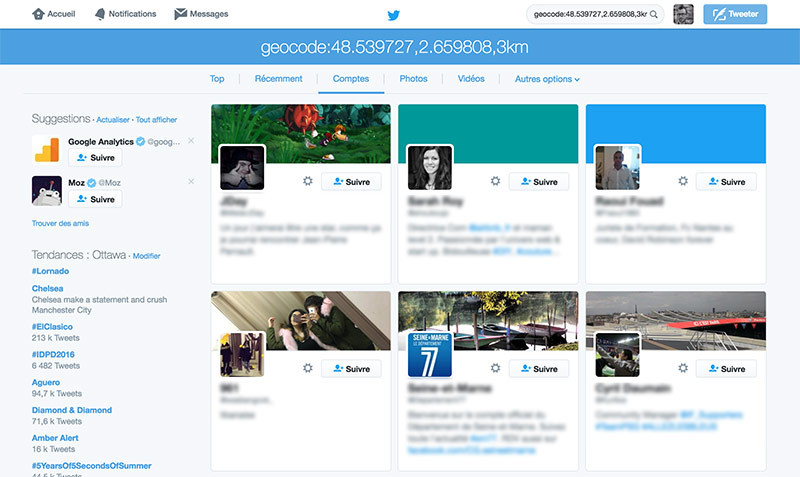The image size is (800, 477).
Task: Open gear menu on blue-banner account card
Action: click(x=683, y=181)
